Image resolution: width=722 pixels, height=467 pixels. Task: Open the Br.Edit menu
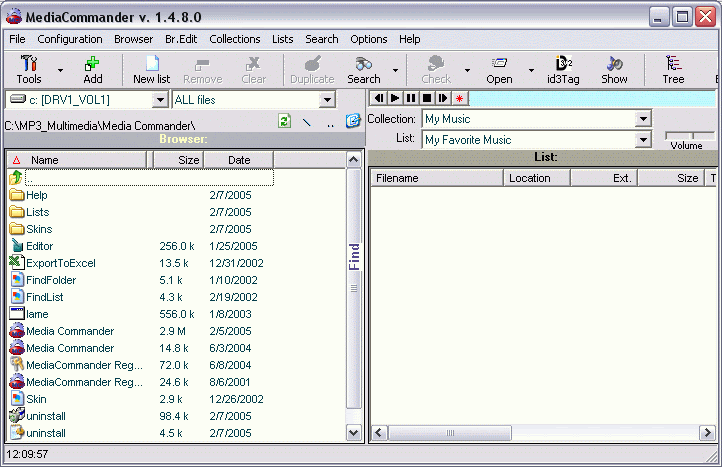181,39
